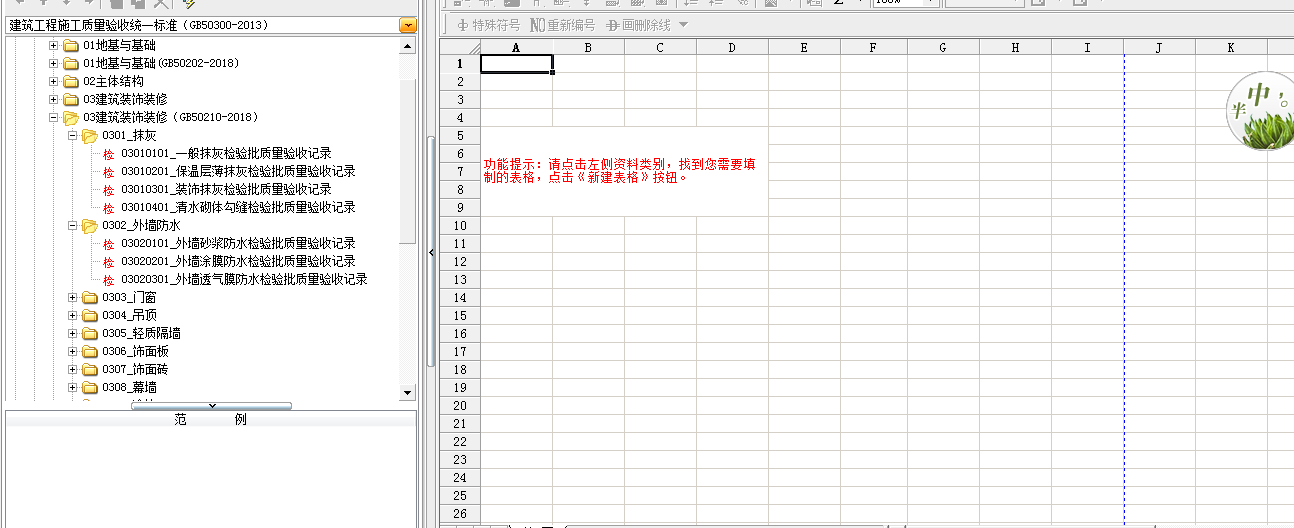Click the tree panel scroll down arrow
Viewport: 1294px width, 528px height.
[x=407, y=393]
